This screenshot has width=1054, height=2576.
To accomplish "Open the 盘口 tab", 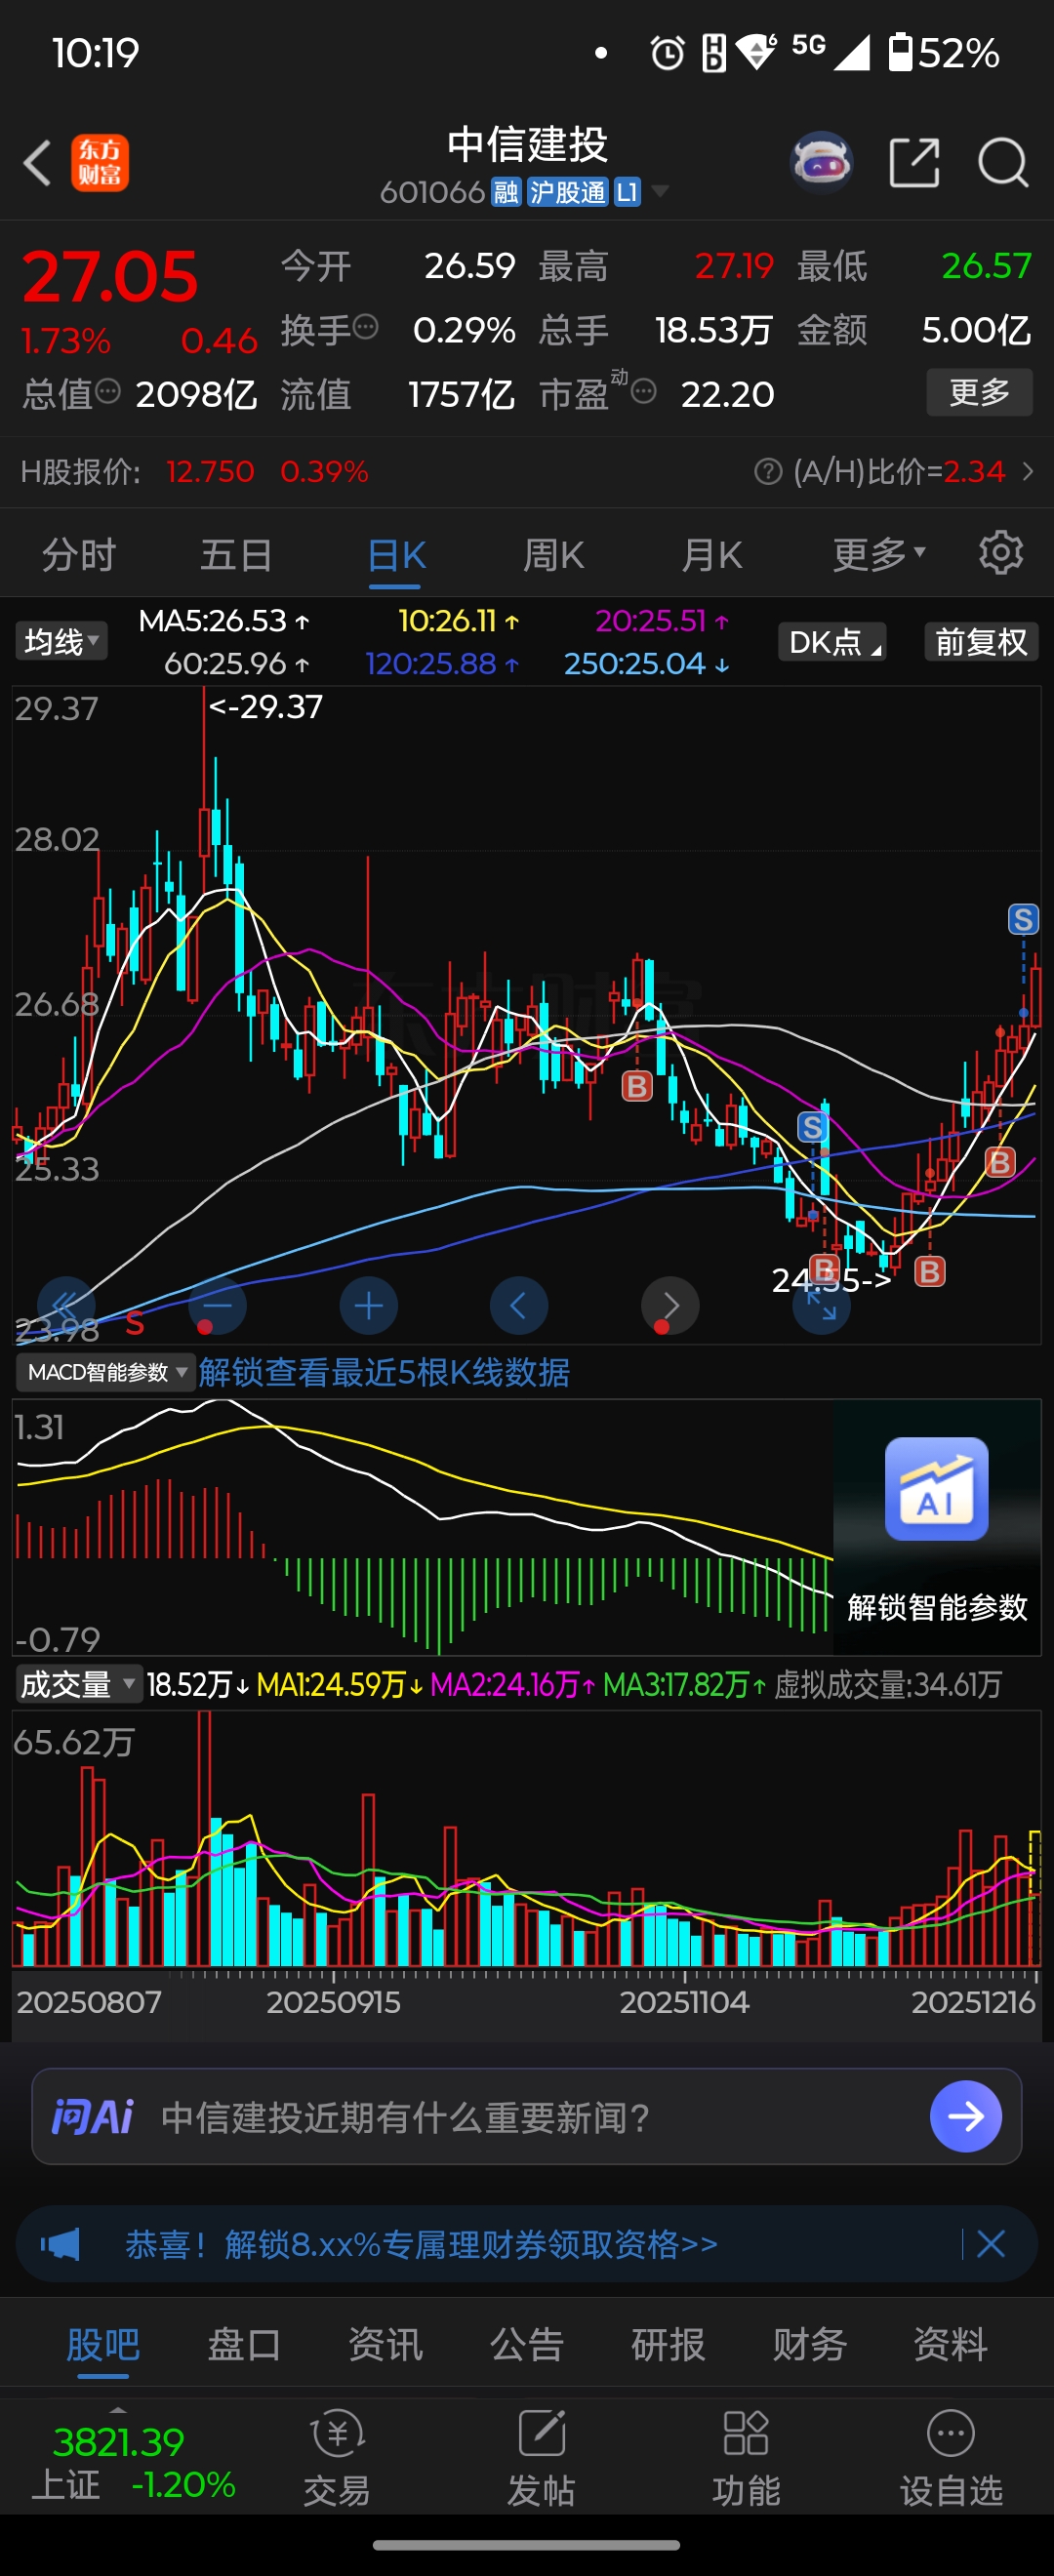I will point(244,2344).
